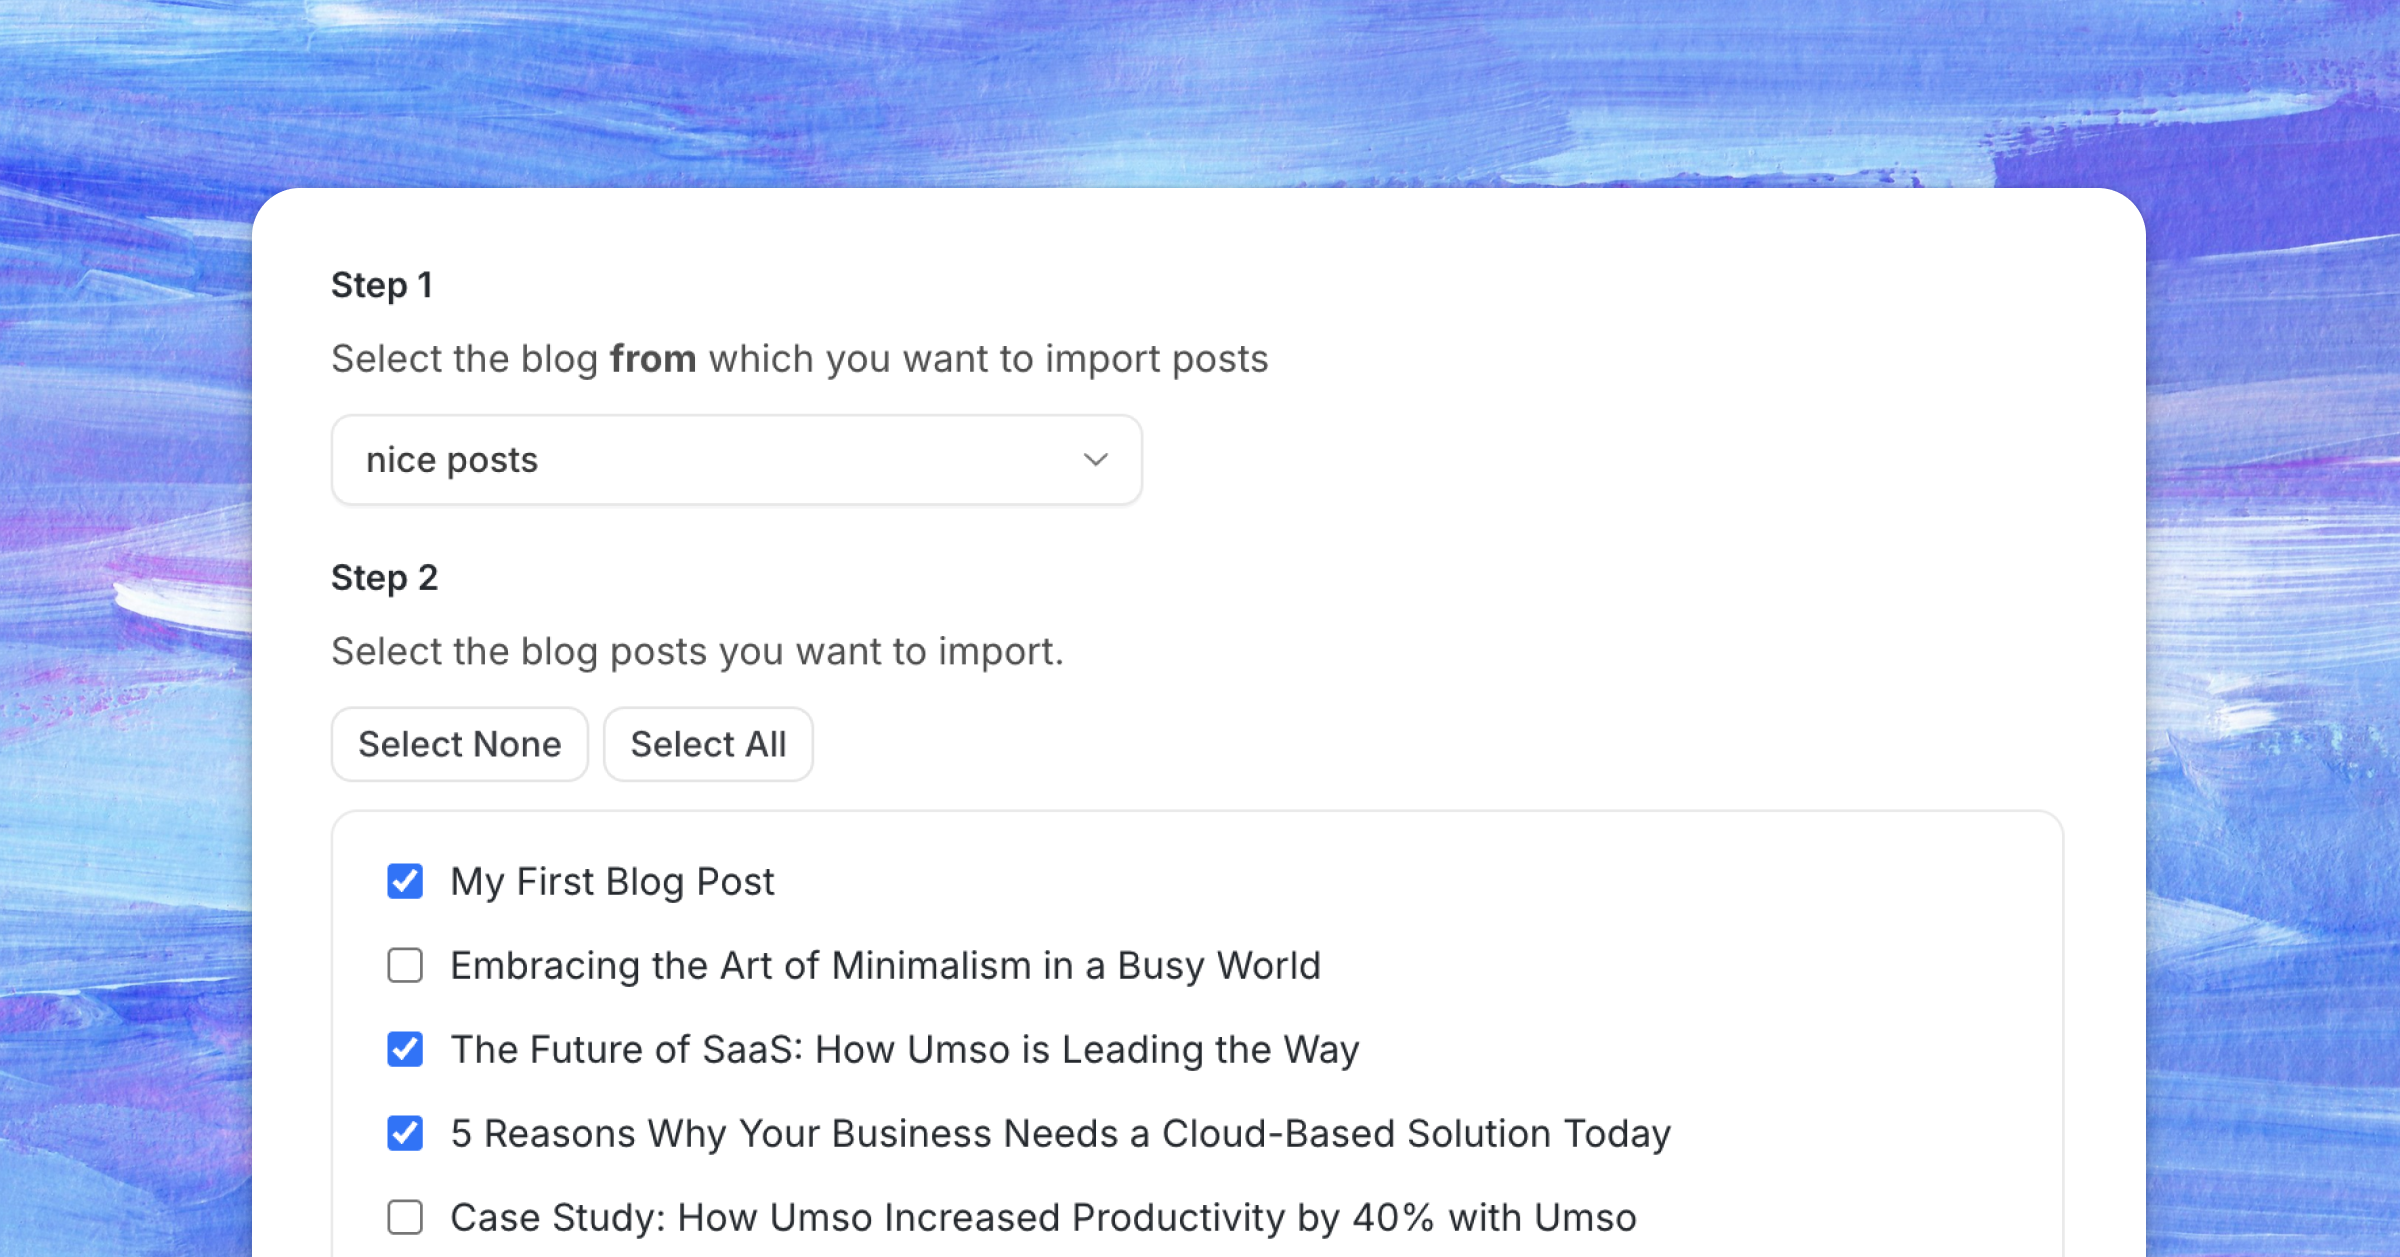Click the Step 1 heading
The image size is (2400, 1257).
point(382,285)
